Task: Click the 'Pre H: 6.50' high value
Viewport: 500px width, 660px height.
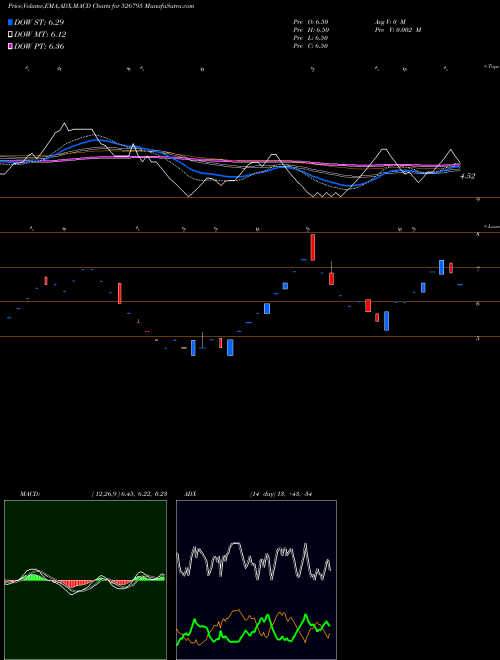Action: click(311, 30)
